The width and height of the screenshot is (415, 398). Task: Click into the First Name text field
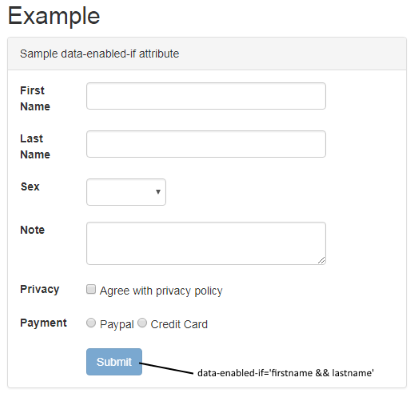pos(206,96)
